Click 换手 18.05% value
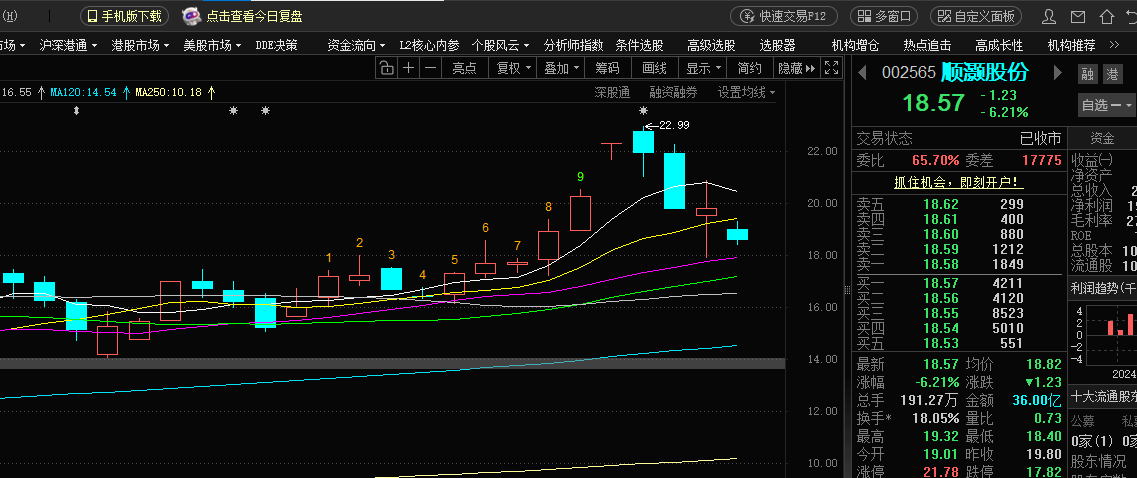Screen dimensions: 1137x478 935,419
